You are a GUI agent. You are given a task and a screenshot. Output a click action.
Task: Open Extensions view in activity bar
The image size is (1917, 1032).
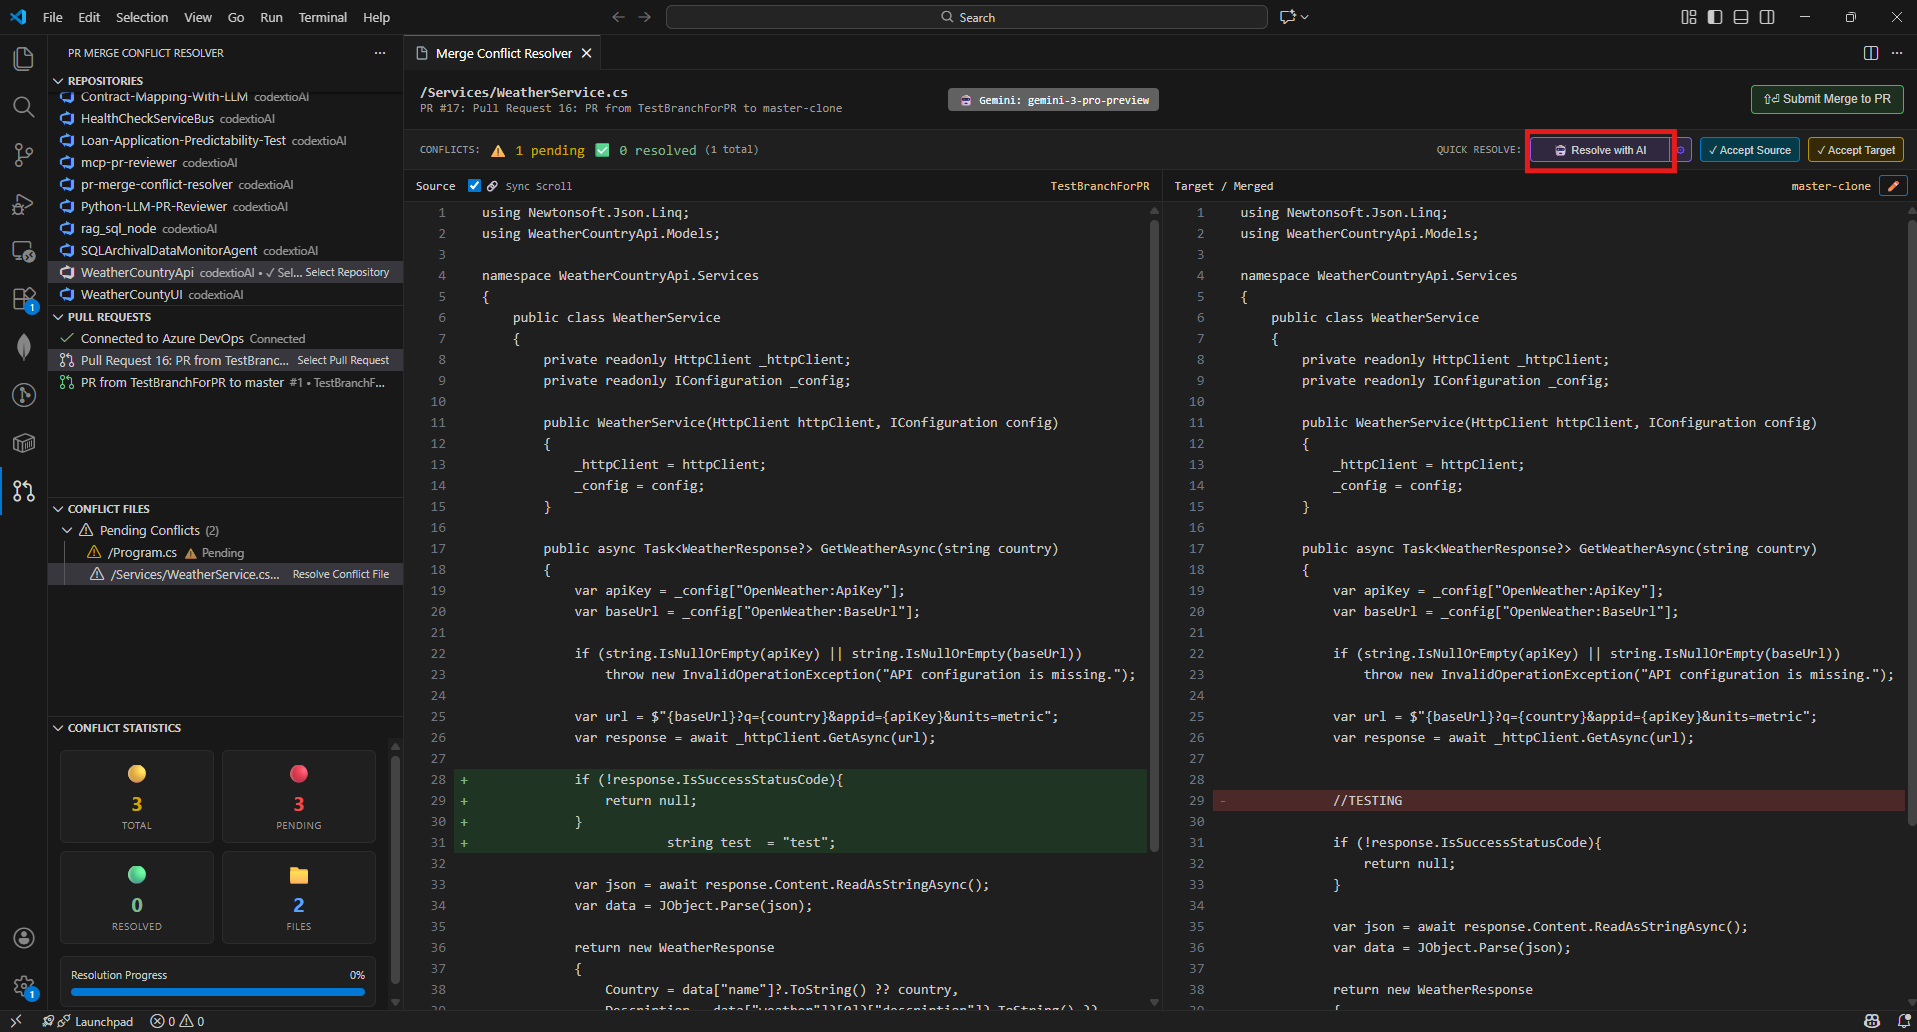tap(23, 299)
